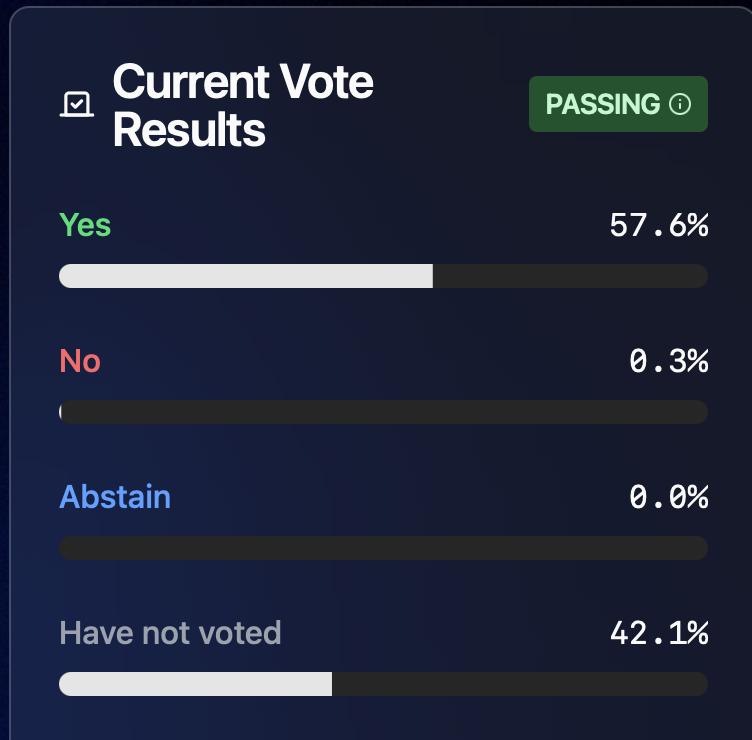Click the unfilled part of the 'Have not voted' bar

tap(520, 684)
